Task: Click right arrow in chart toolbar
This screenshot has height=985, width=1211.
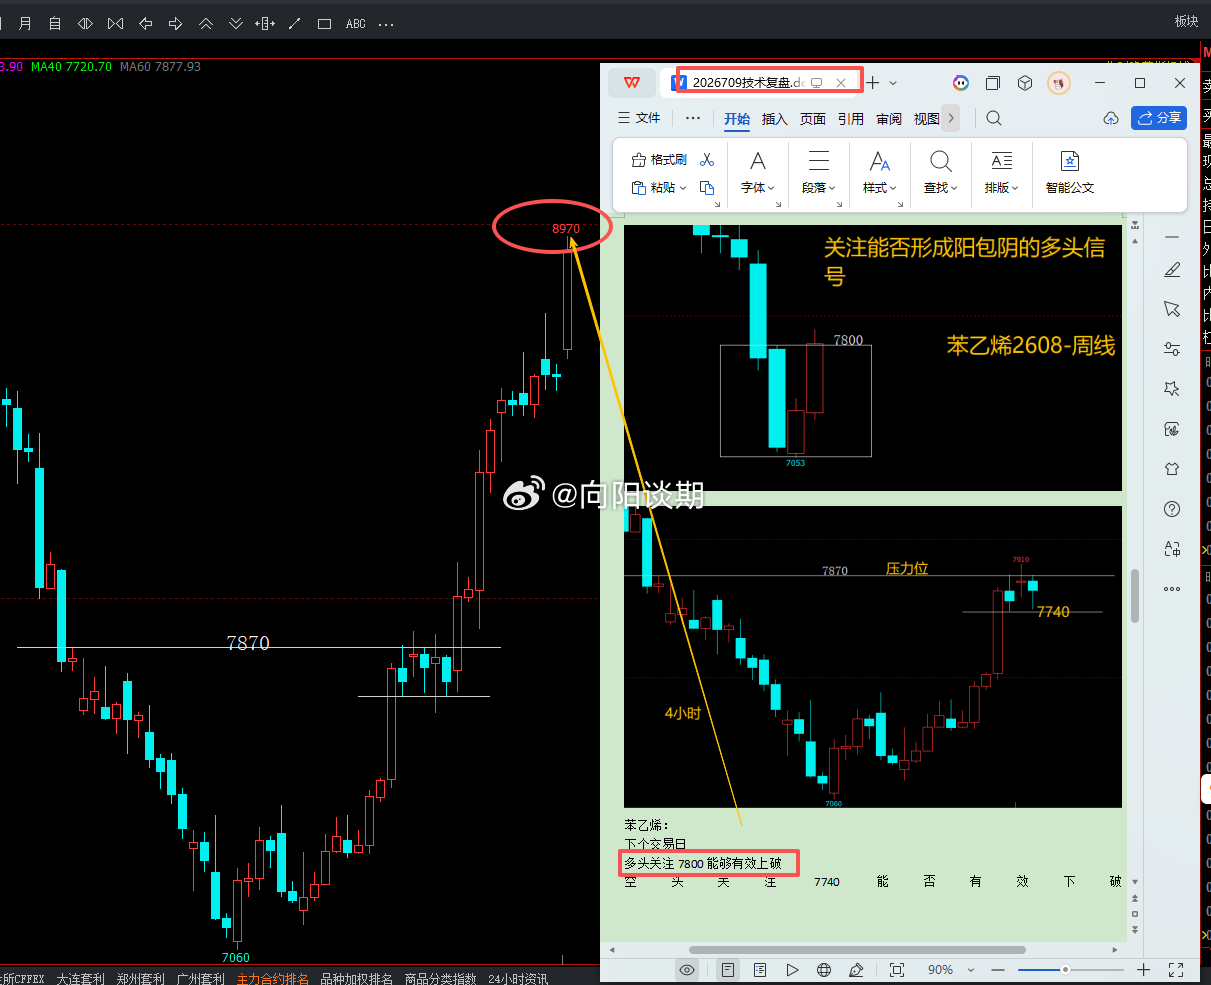Action: pyautogui.click(x=175, y=22)
